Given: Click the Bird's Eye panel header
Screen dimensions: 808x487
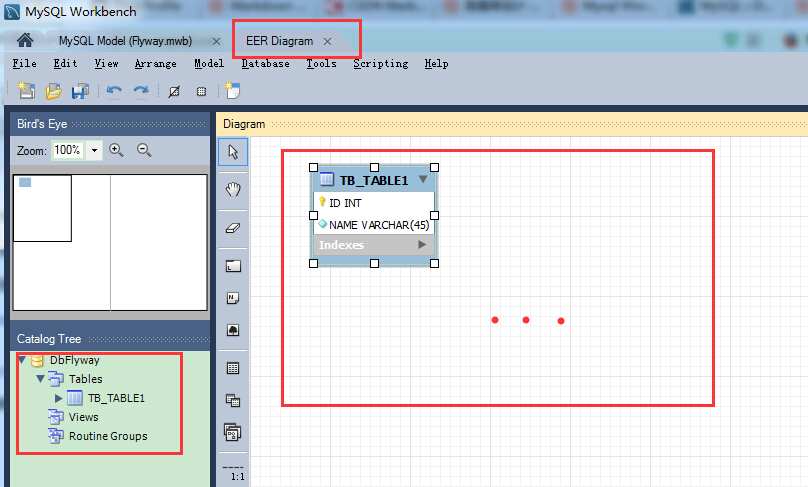Looking at the screenshot, I should pyautogui.click(x=110, y=124).
